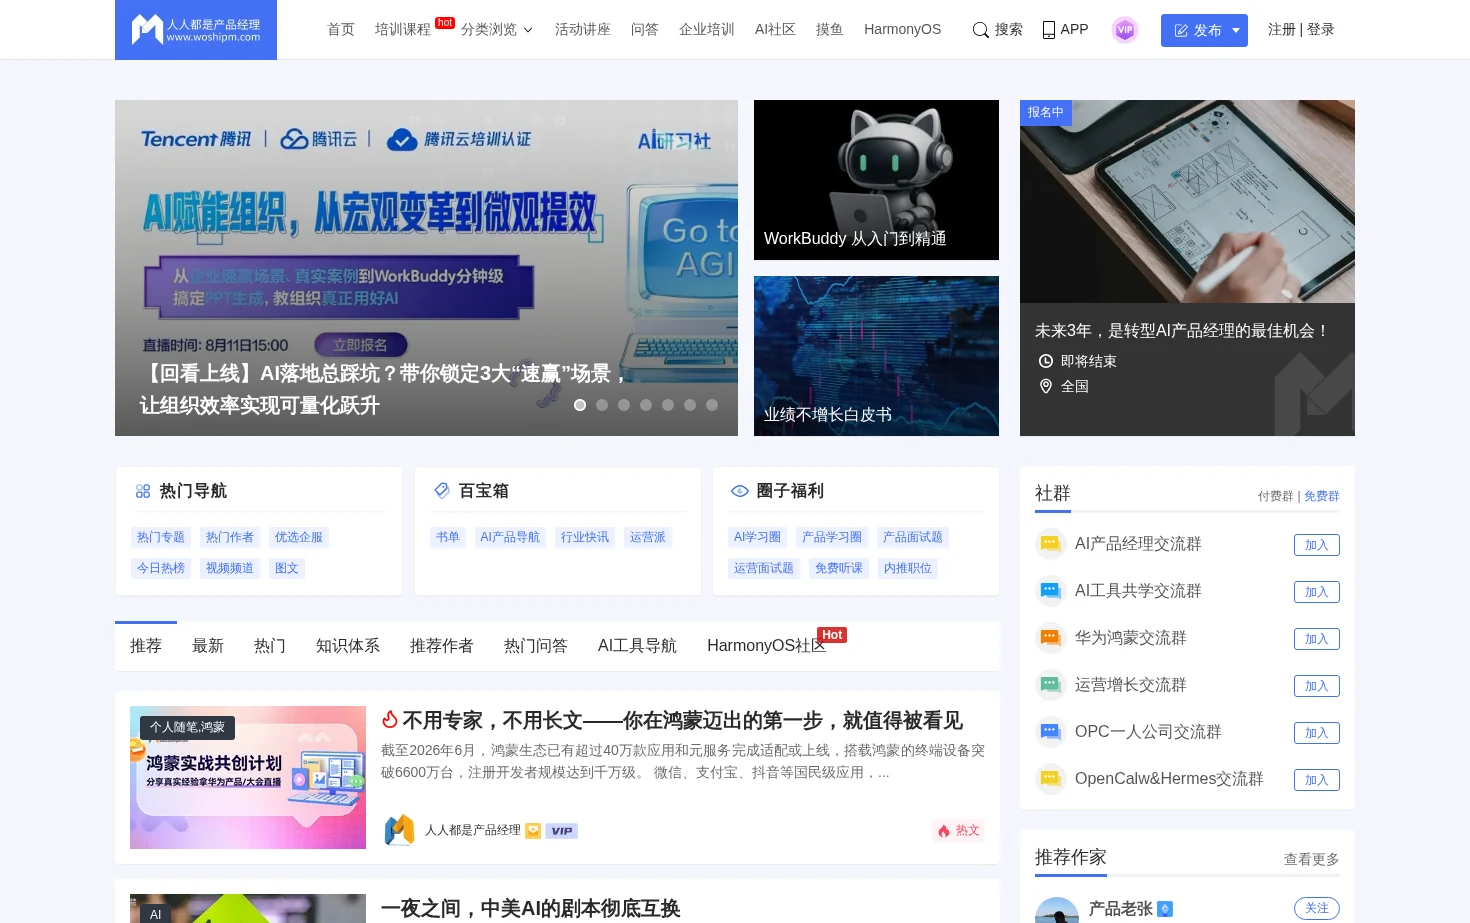1470x923 pixels.
Task: Open the 发布 dropdown arrow
Action: (1236, 31)
